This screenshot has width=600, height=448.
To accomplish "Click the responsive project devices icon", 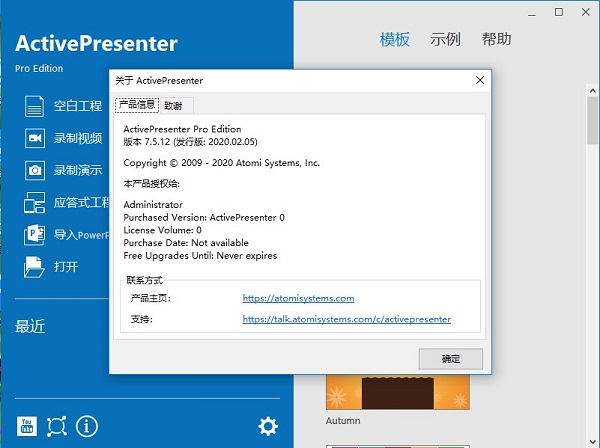I will coord(34,202).
